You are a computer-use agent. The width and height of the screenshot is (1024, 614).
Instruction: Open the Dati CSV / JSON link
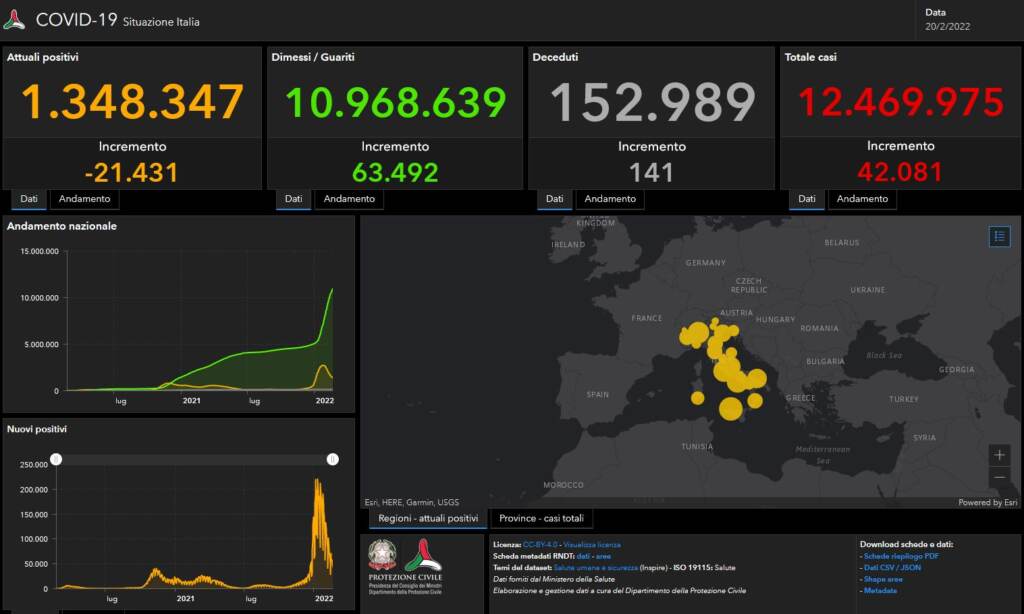892,568
